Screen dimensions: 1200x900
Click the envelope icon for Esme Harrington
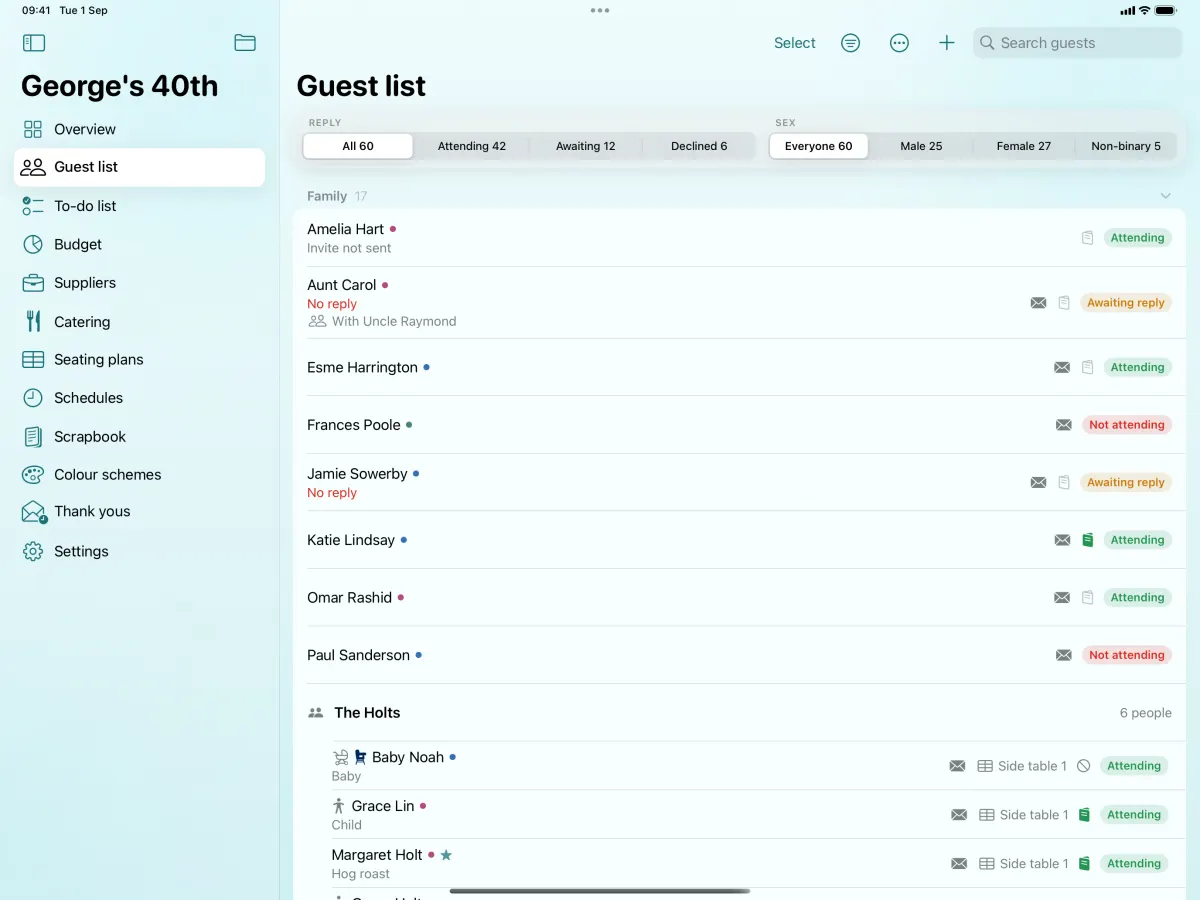pos(1062,368)
